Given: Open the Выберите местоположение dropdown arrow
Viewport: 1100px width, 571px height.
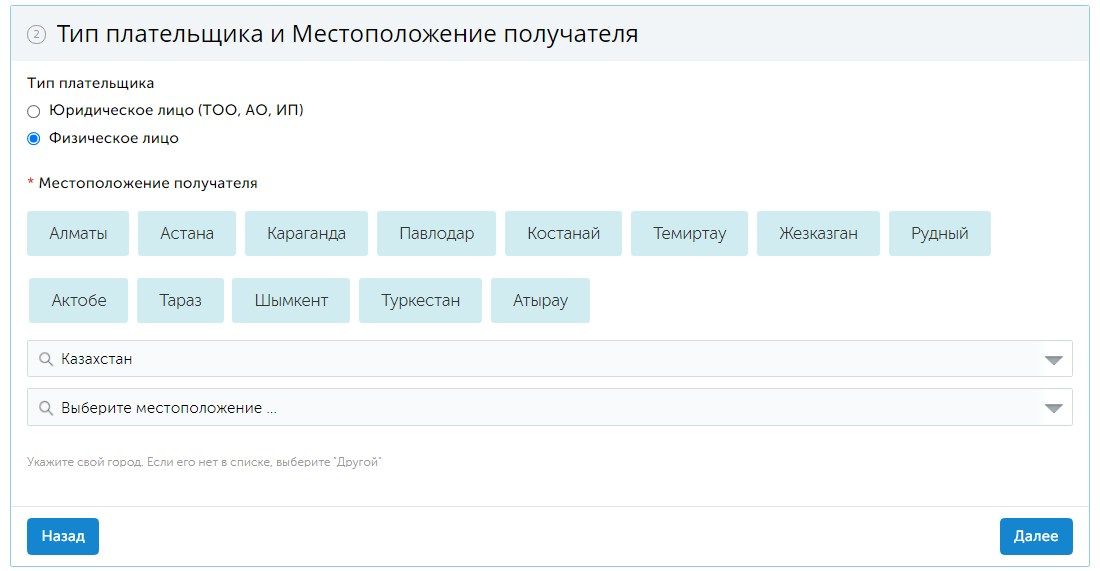Looking at the screenshot, I should (1053, 407).
